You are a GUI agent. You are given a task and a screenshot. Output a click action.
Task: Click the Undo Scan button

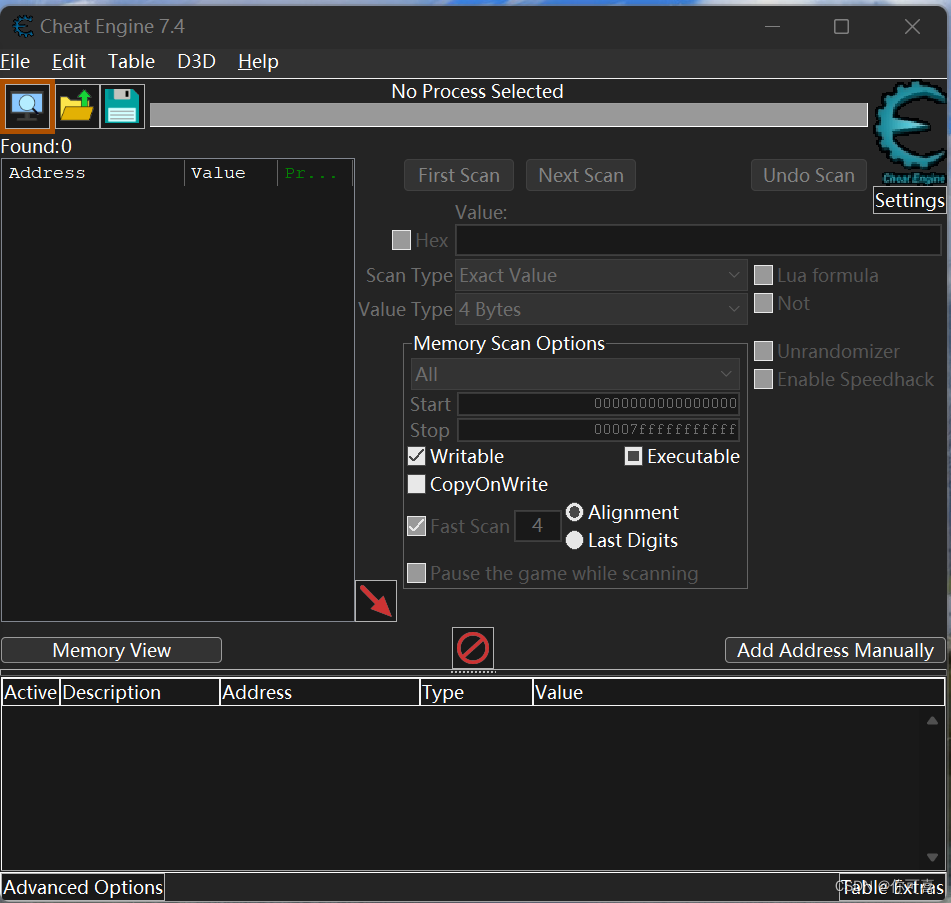click(x=808, y=175)
